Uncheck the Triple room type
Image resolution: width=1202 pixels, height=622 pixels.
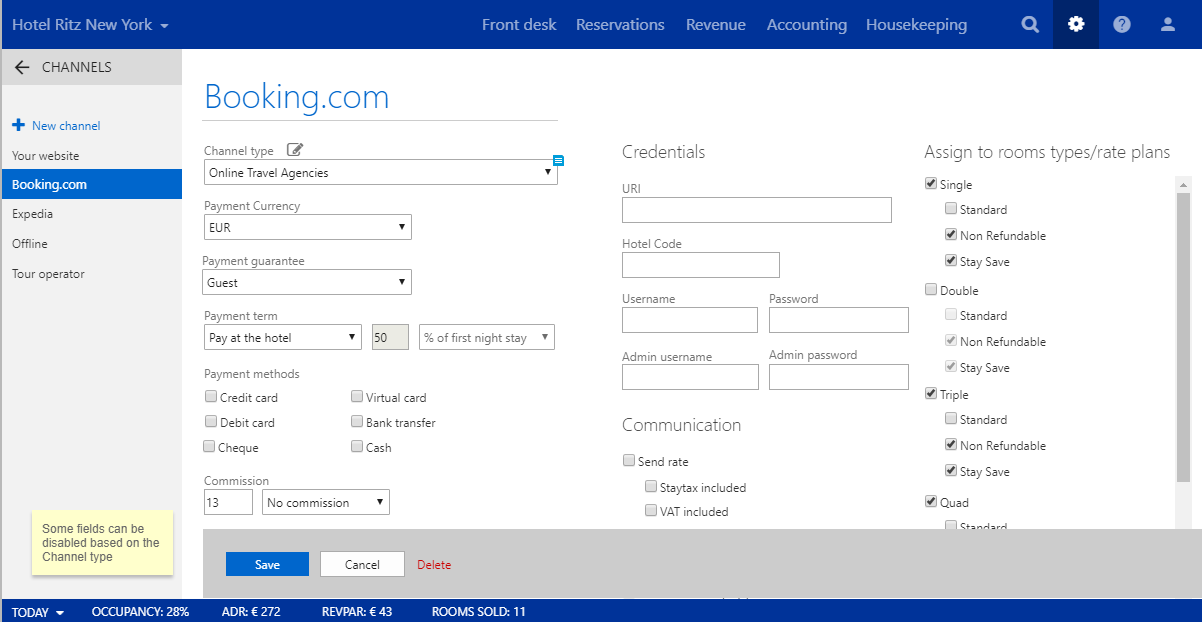[931, 394]
